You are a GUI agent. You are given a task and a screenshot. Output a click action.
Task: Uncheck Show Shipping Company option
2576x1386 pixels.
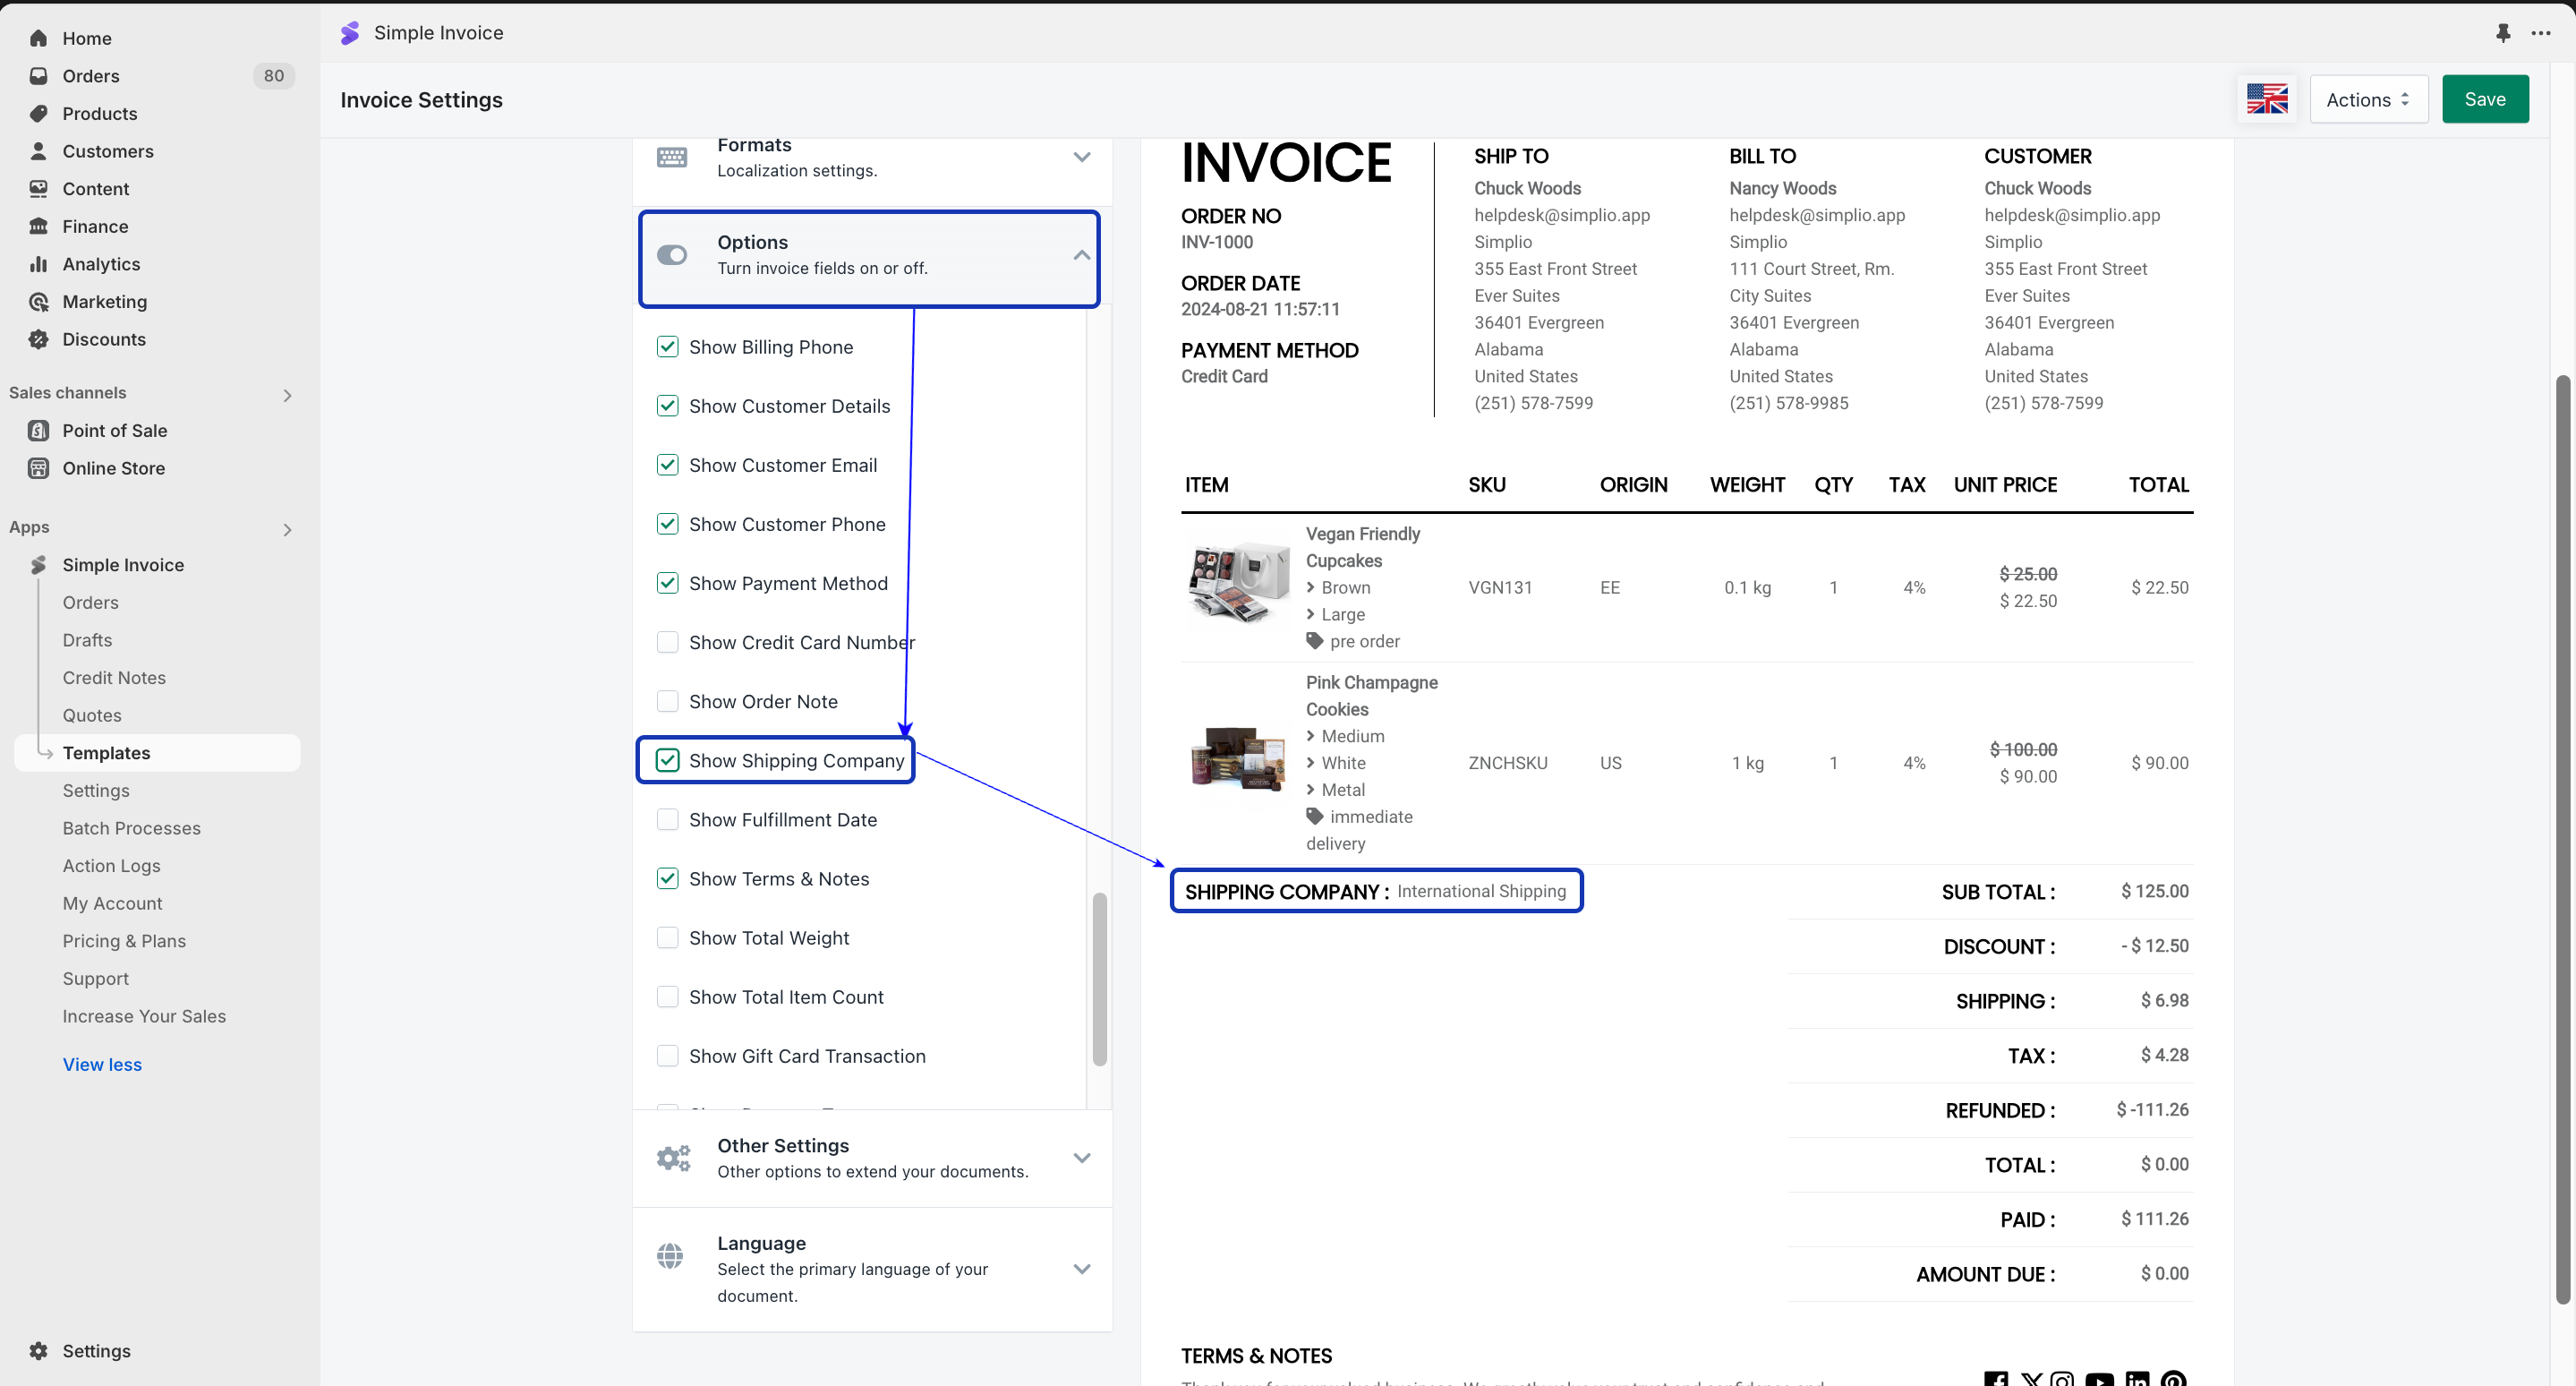(667, 760)
